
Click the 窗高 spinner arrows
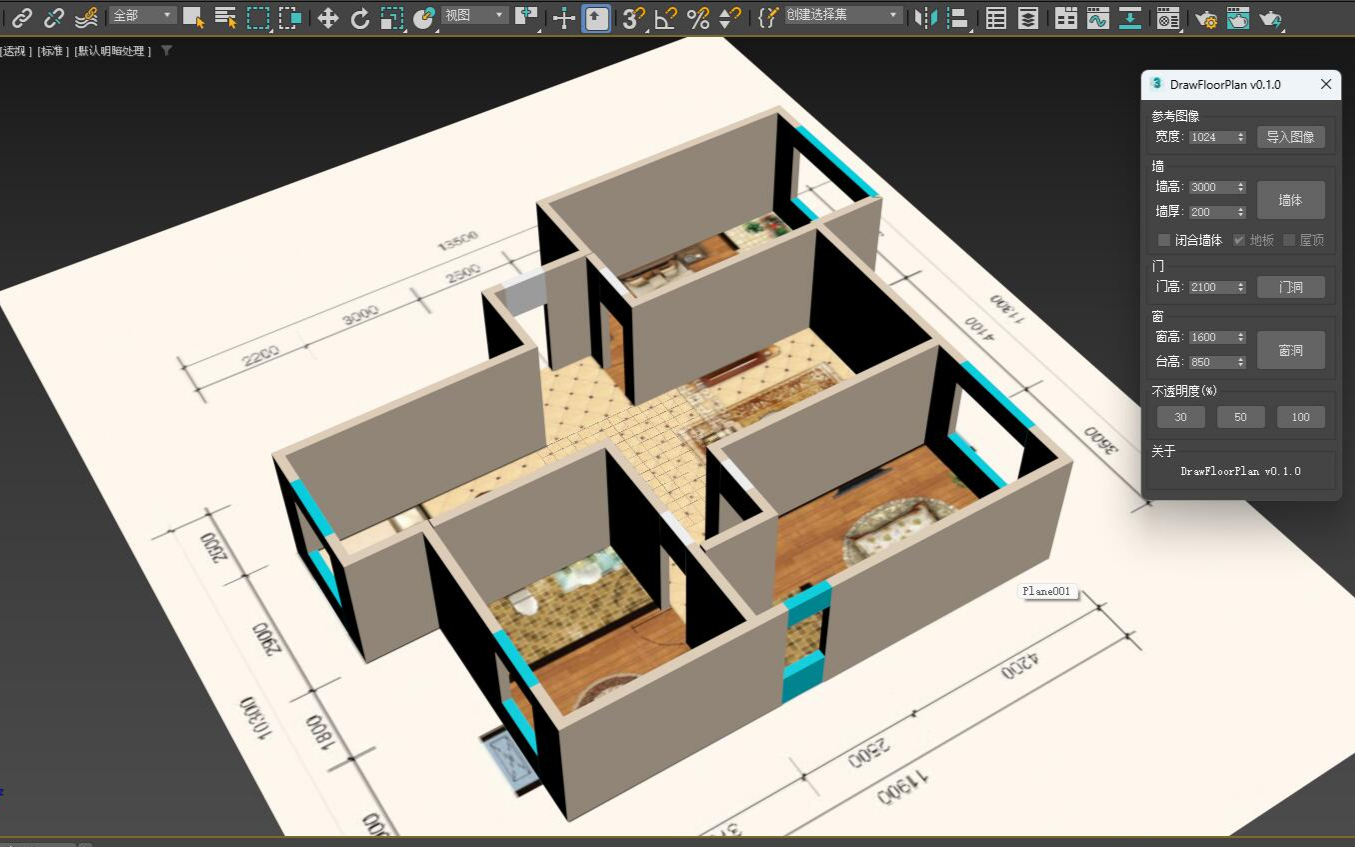coord(1241,337)
